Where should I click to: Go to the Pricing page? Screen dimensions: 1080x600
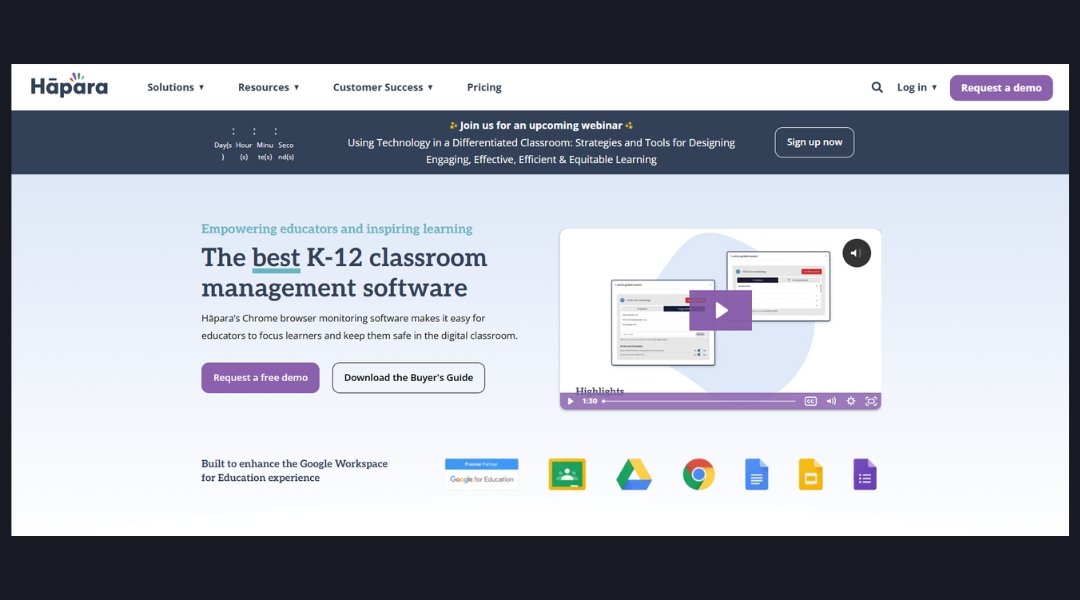click(x=484, y=87)
